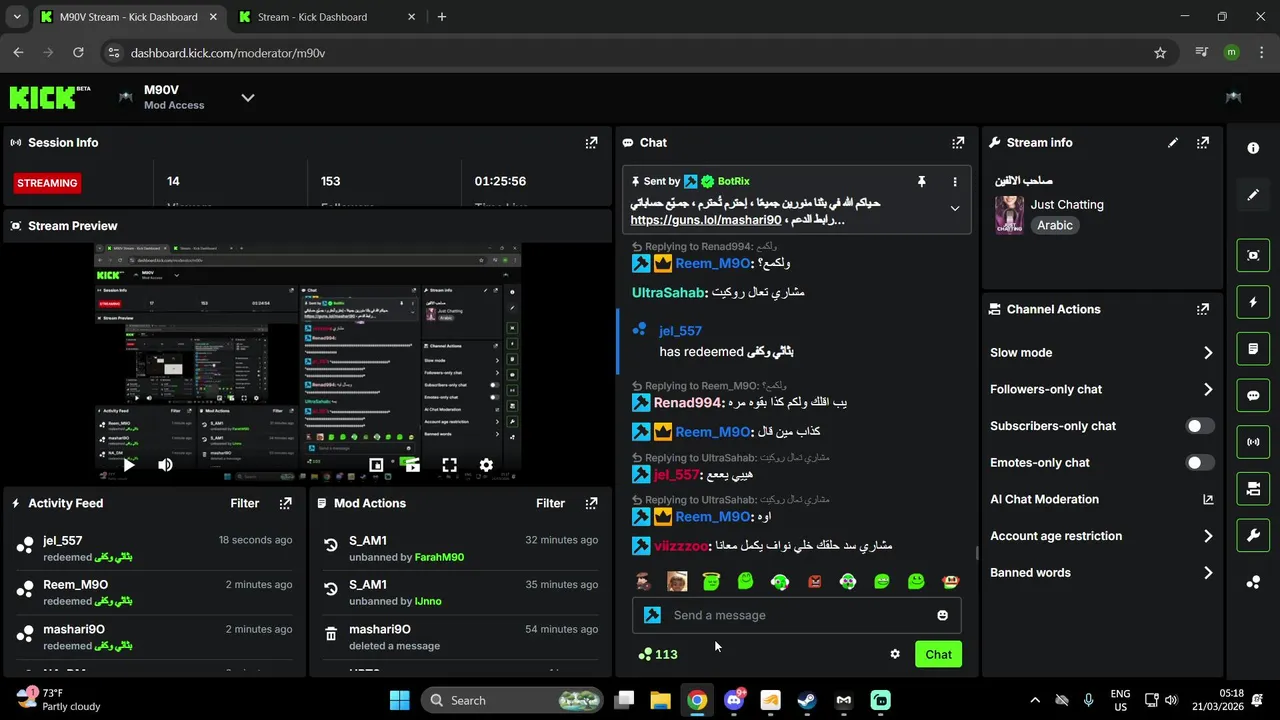Click the chat panel scrollbar

(977, 554)
